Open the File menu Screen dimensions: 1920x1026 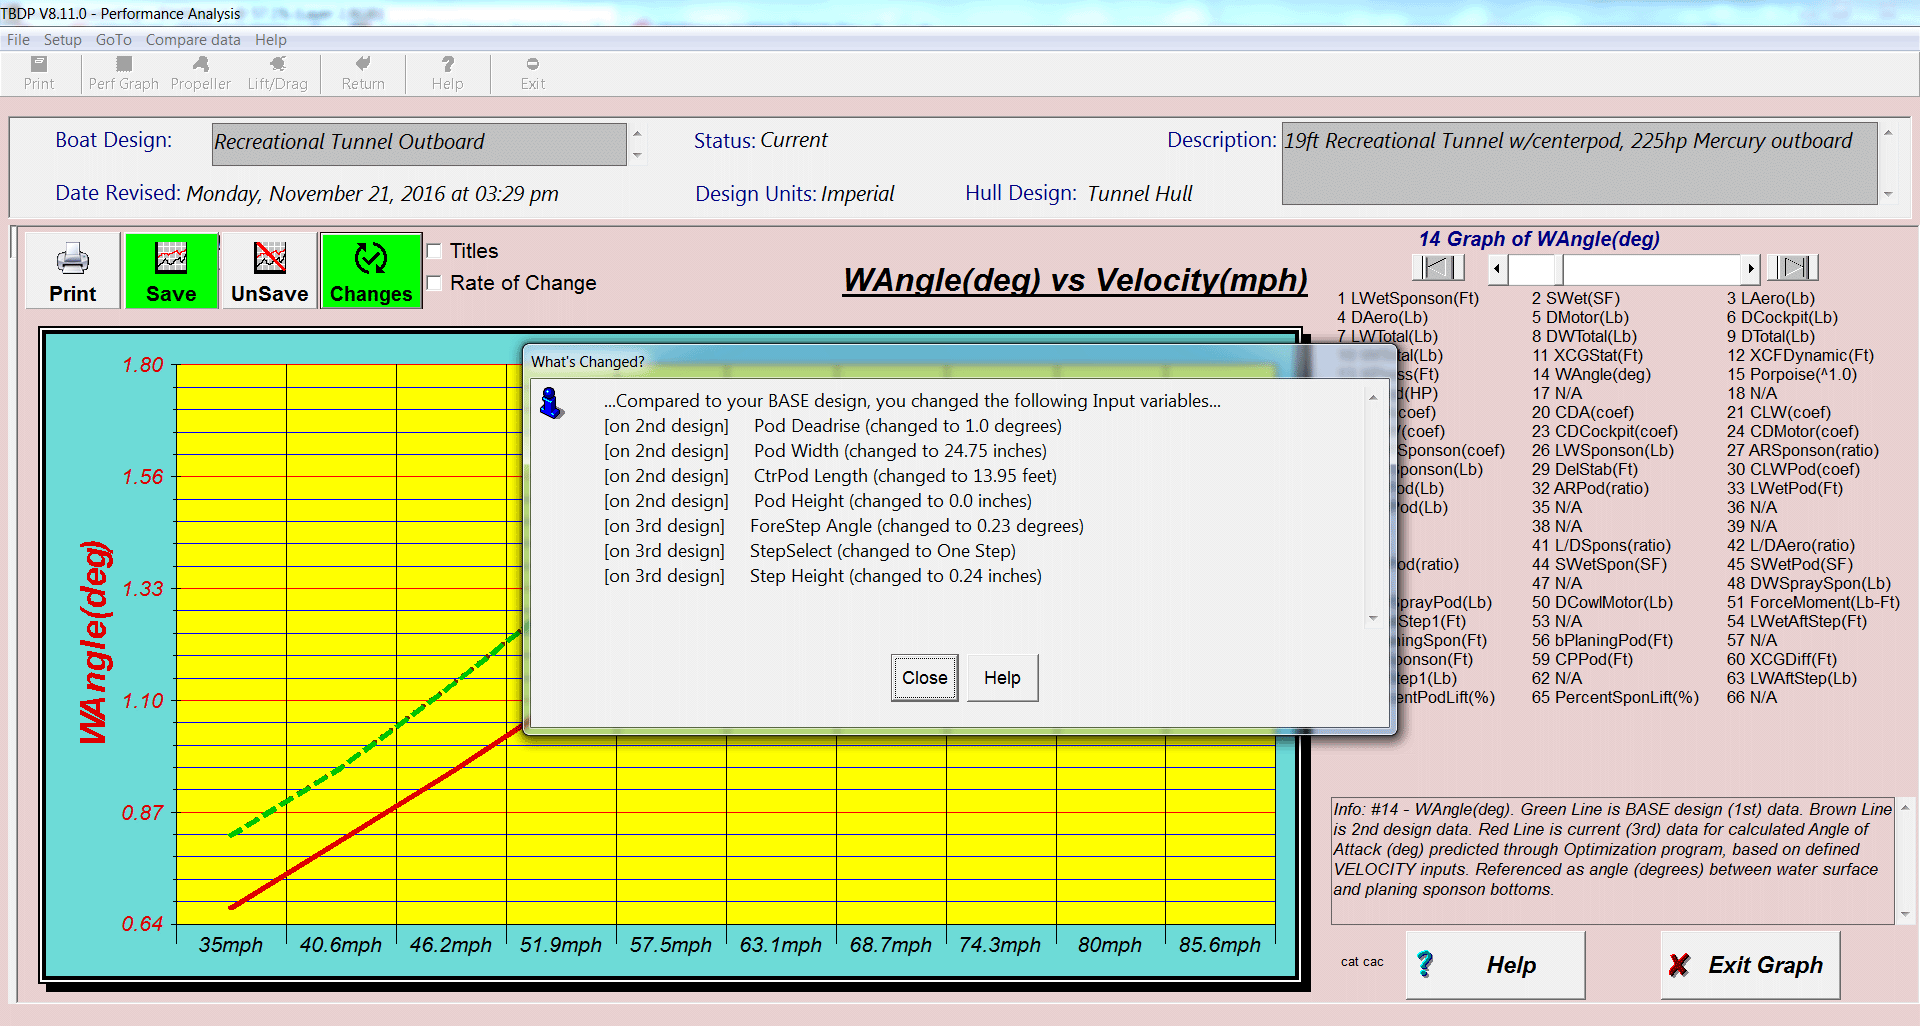tap(18, 40)
